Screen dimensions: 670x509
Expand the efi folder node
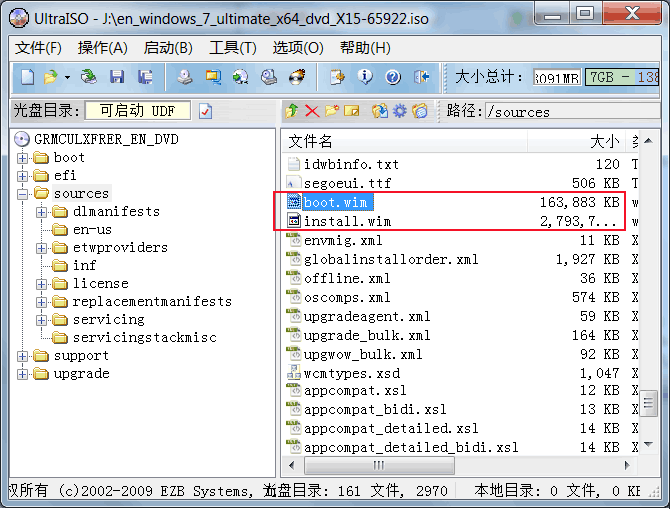(x=23, y=176)
